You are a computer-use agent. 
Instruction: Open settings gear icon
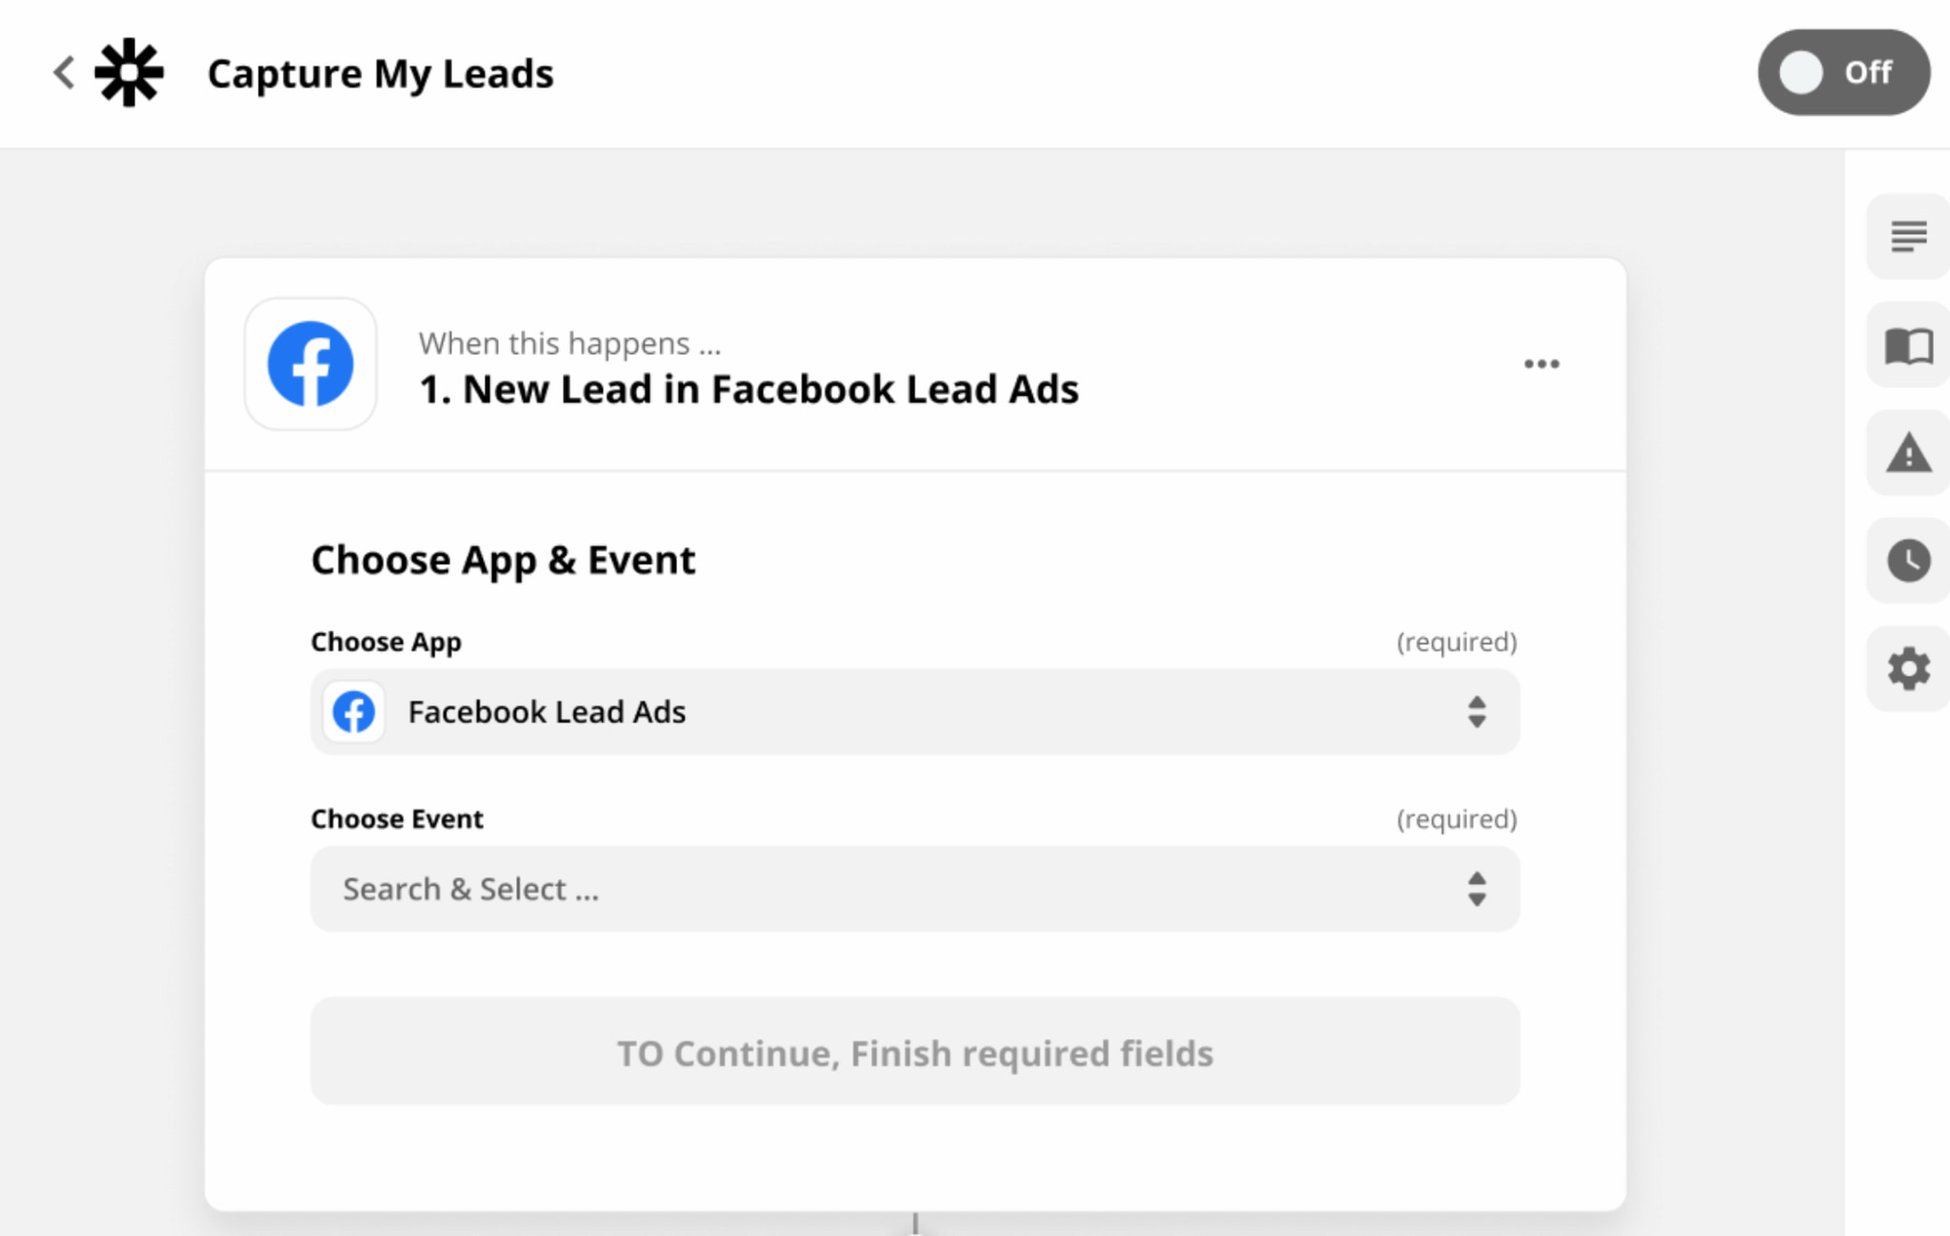[x=1908, y=669]
